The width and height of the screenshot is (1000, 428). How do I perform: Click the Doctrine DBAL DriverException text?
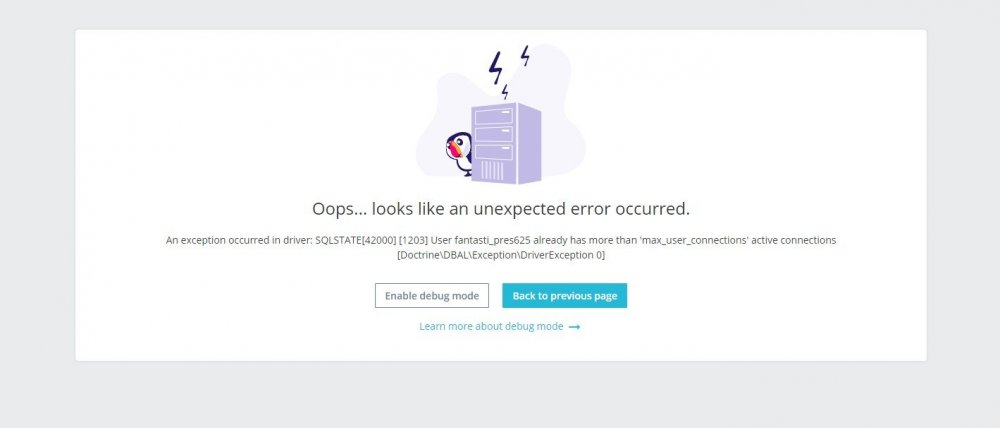[x=501, y=255]
